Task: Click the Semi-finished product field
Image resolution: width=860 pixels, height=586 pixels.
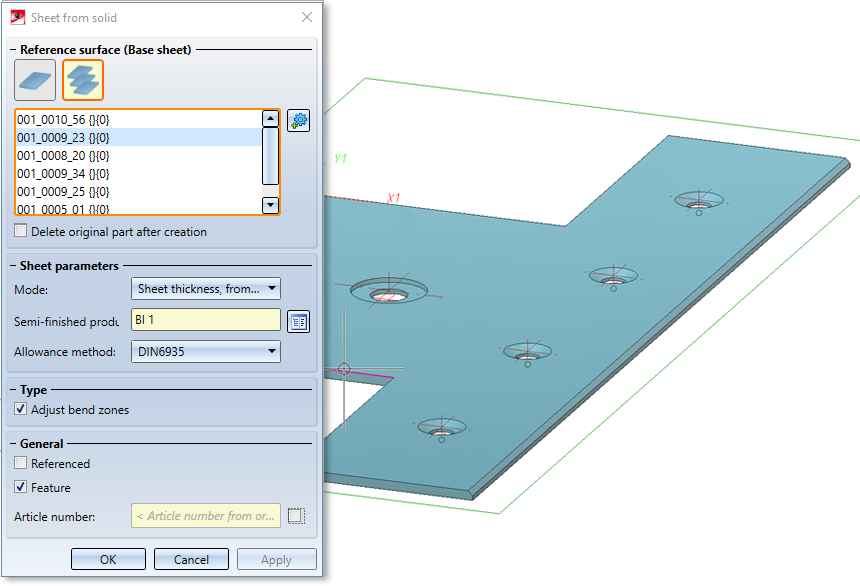Action: [x=206, y=320]
